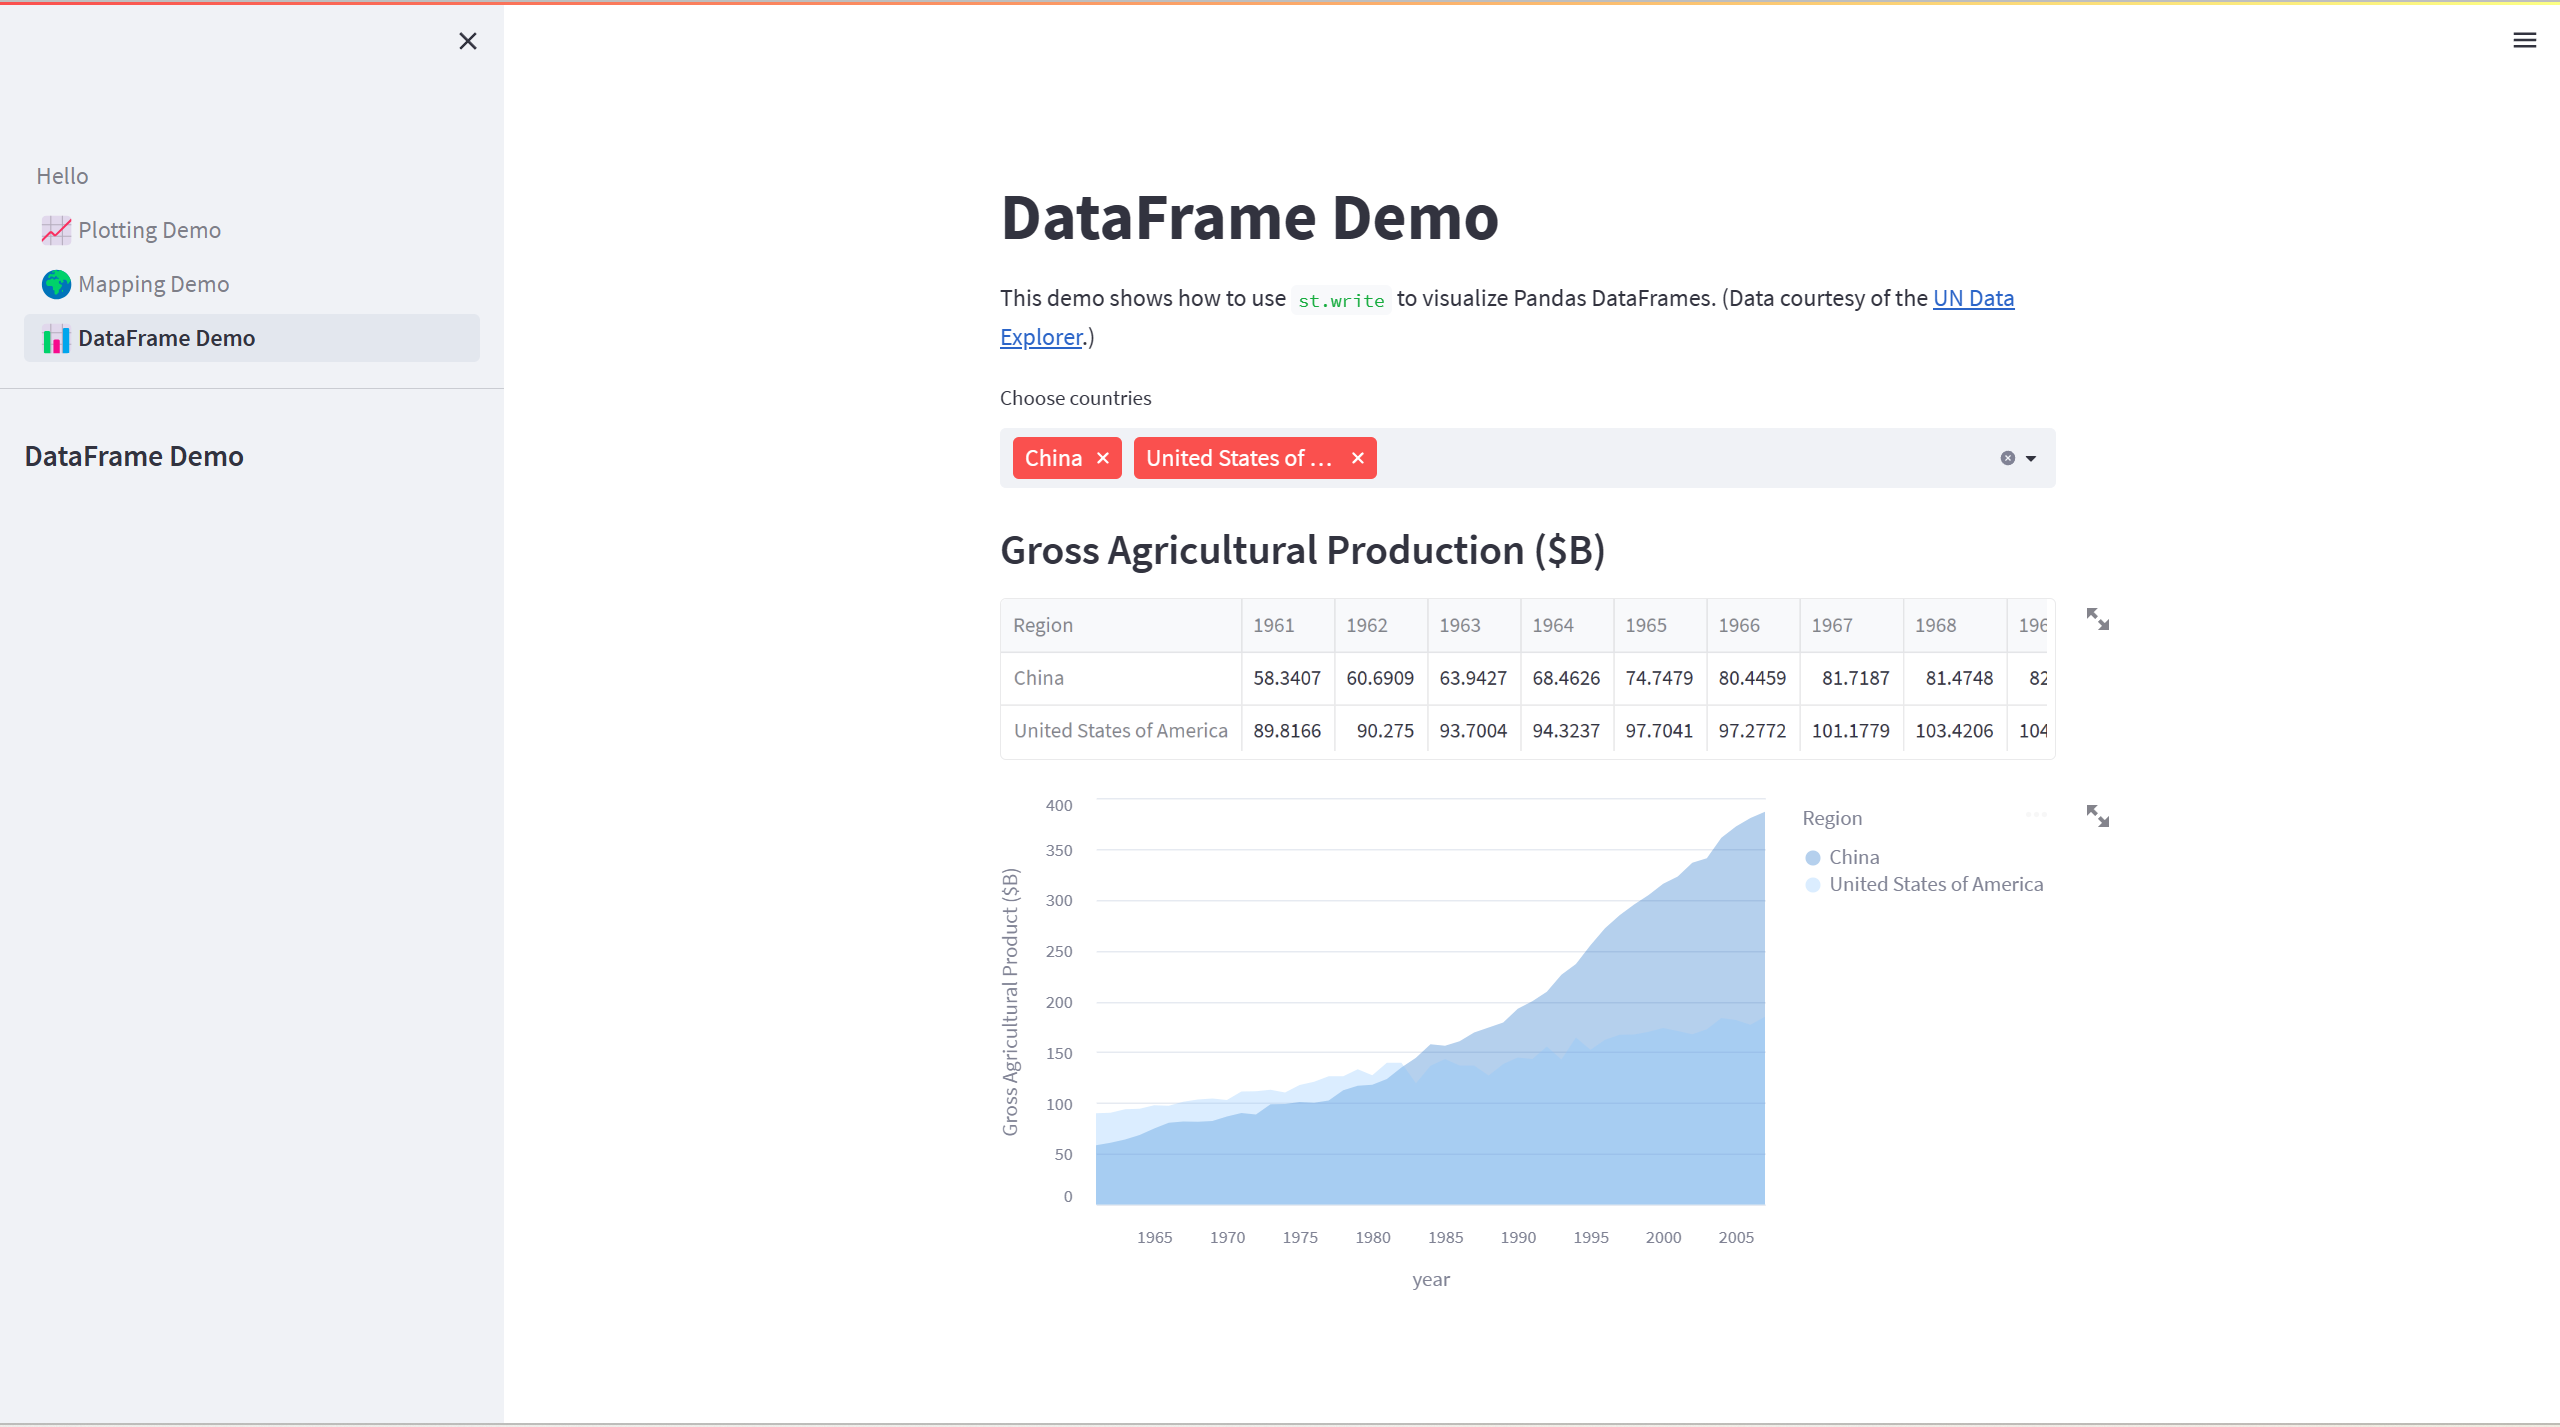Open the chart's three-dot actions menu

click(2036, 815)
